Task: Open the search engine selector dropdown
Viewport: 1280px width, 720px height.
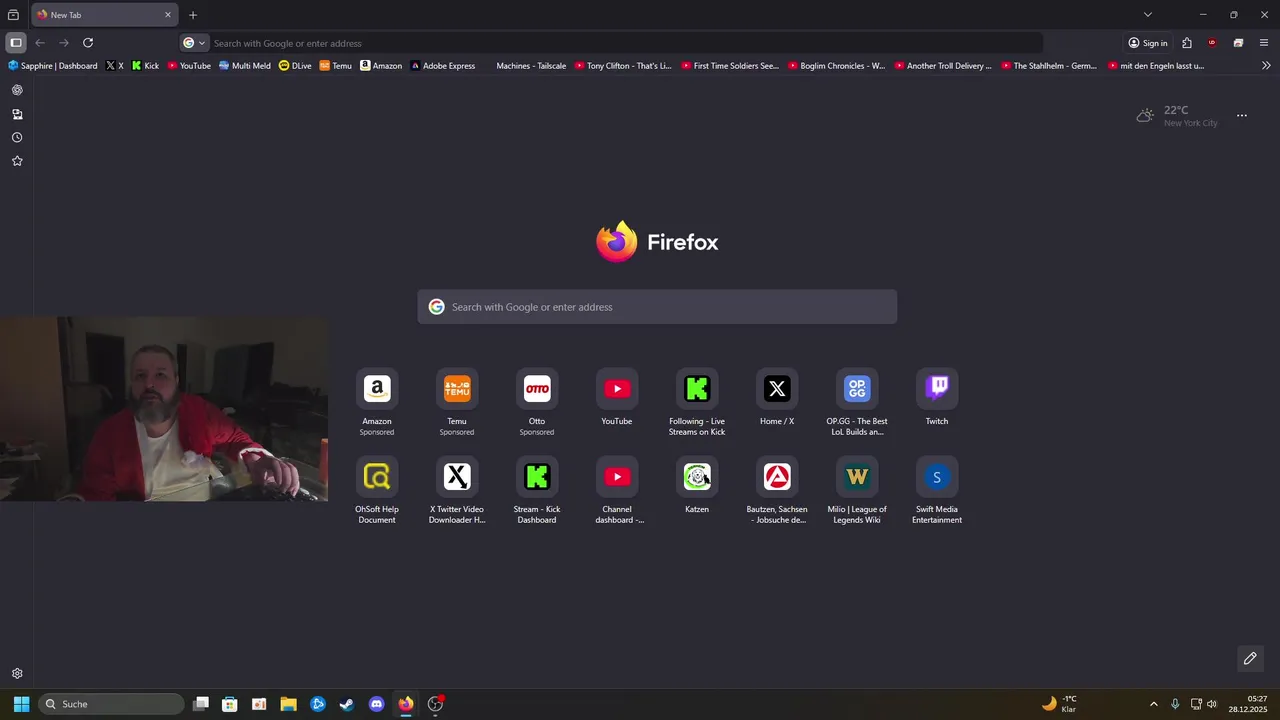Action: [x=194, y=43]
